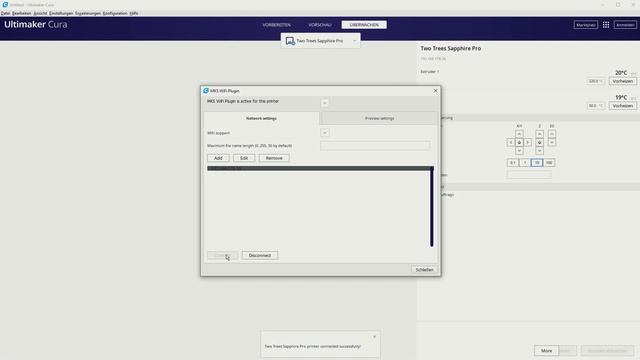Screen dimensions: 640x360
Task: Click the third column down arrow beside Z
Action: click(552, 142)
